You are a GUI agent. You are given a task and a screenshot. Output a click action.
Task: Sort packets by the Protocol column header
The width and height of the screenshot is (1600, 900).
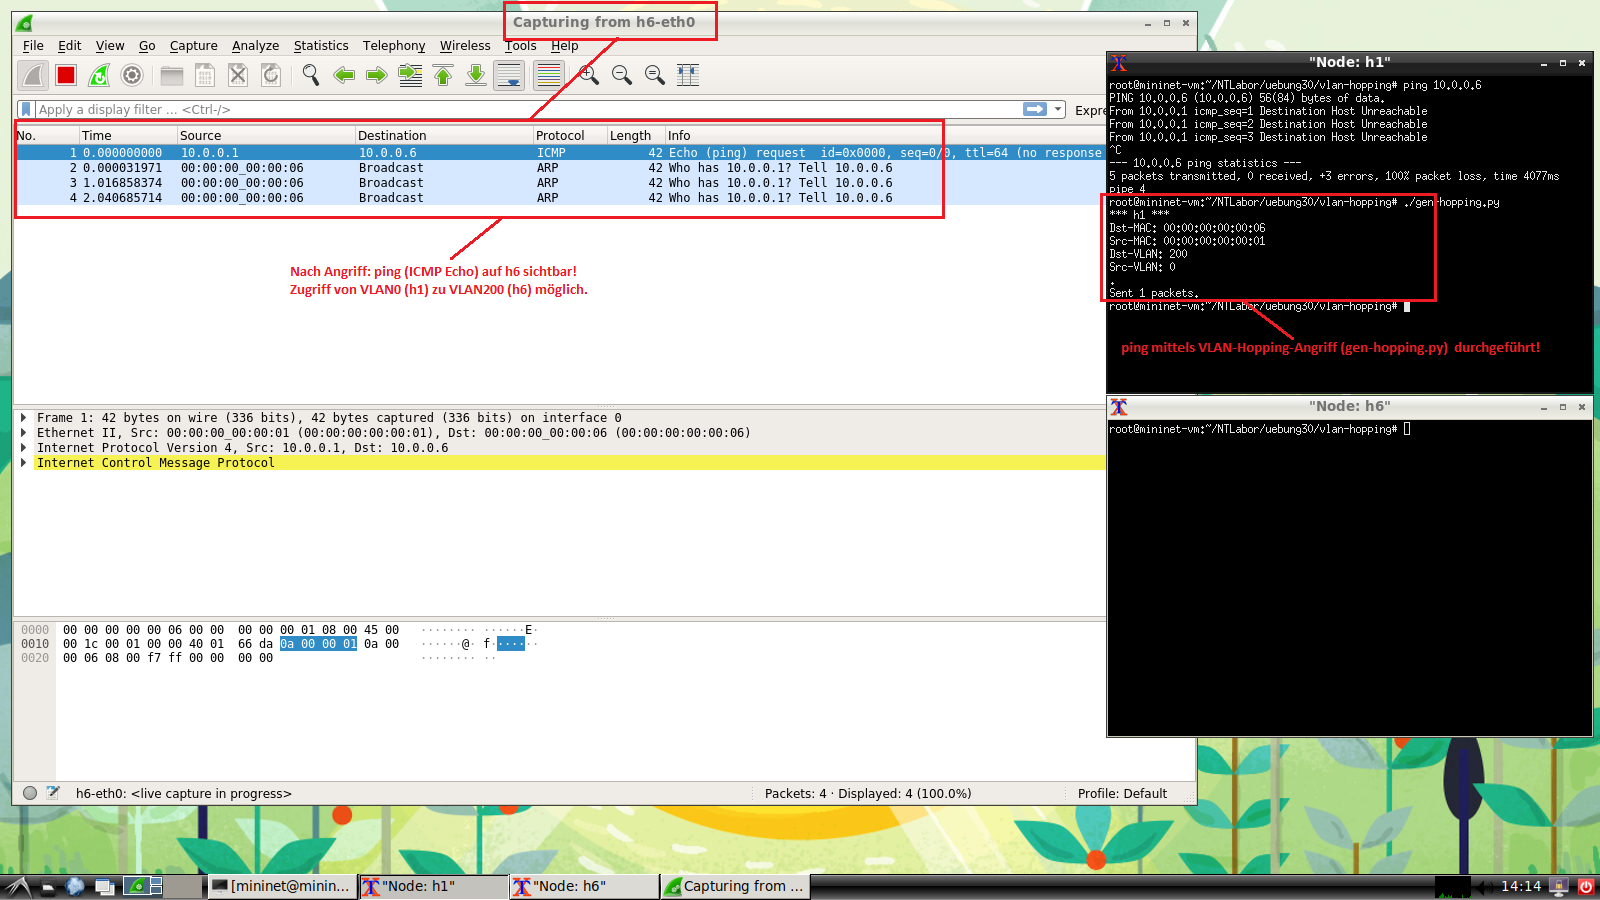click(560, 135)
